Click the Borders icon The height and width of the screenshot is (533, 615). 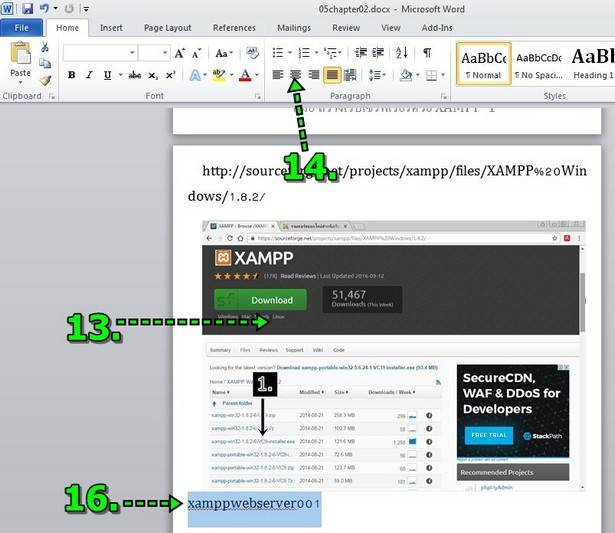click(431, 75)
